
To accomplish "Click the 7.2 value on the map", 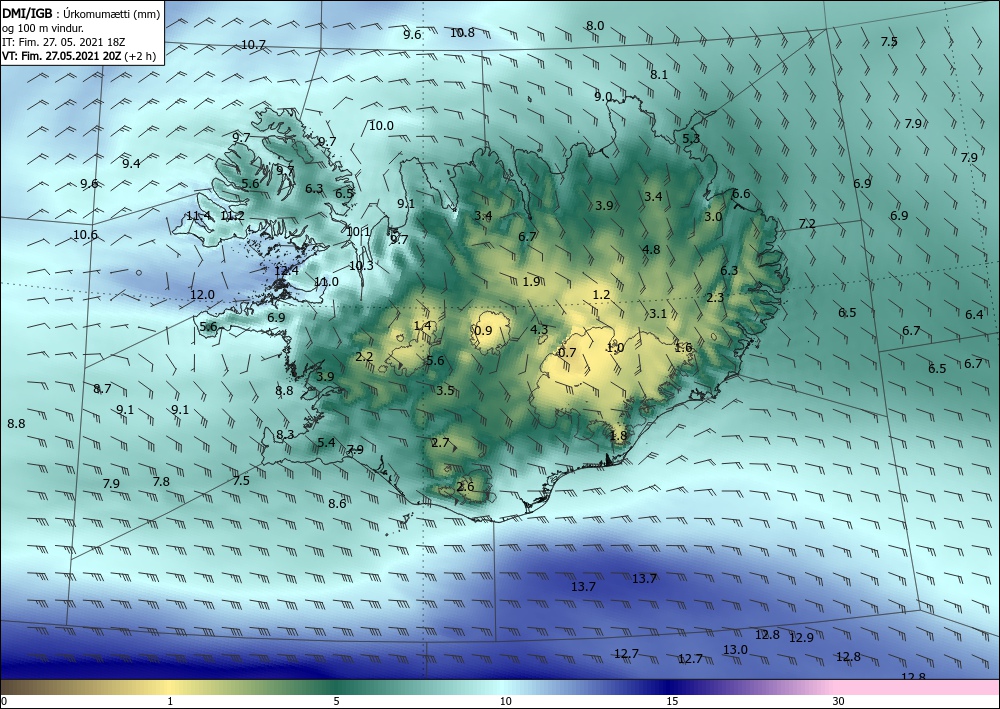I will point(807,224).
